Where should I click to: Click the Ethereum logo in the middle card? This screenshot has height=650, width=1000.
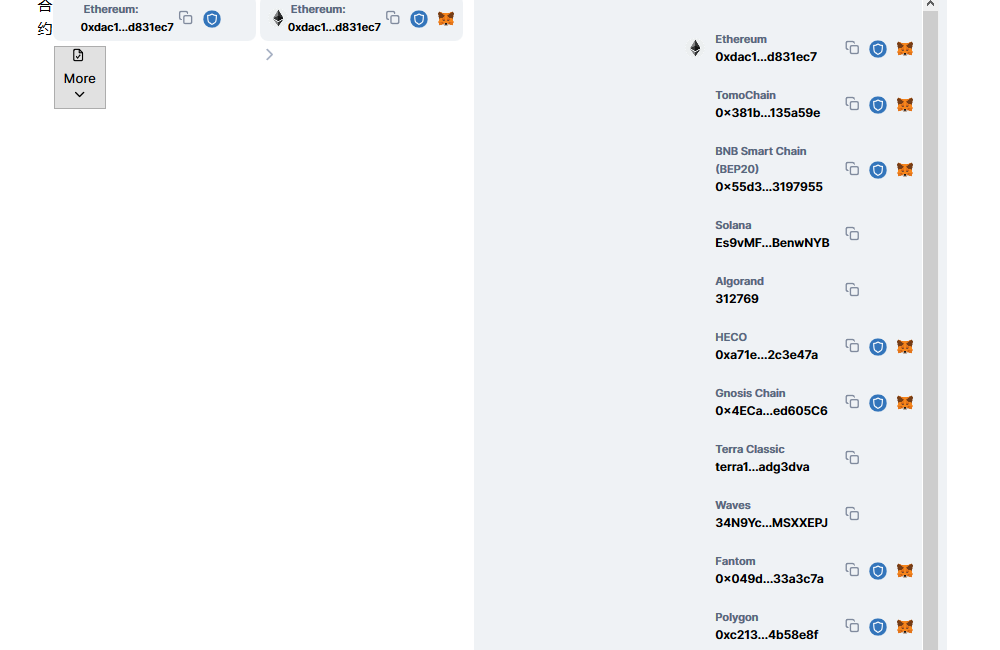point(278,18)
